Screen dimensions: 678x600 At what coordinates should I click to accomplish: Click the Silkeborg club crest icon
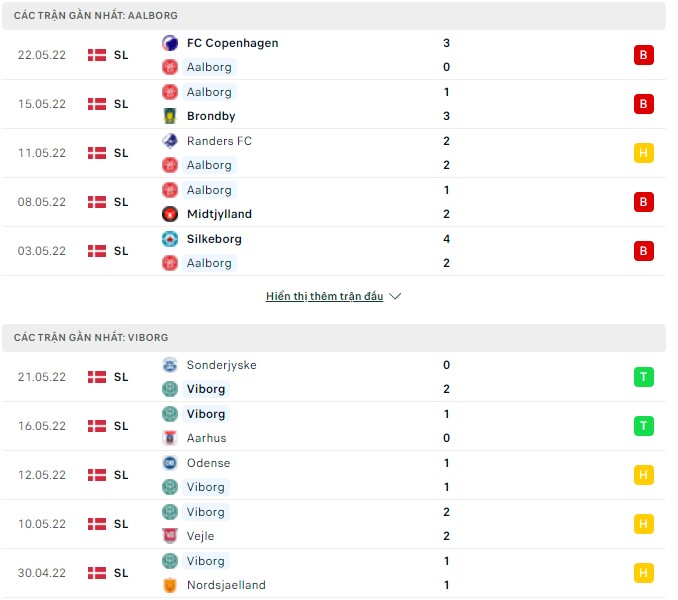[170, 239]
